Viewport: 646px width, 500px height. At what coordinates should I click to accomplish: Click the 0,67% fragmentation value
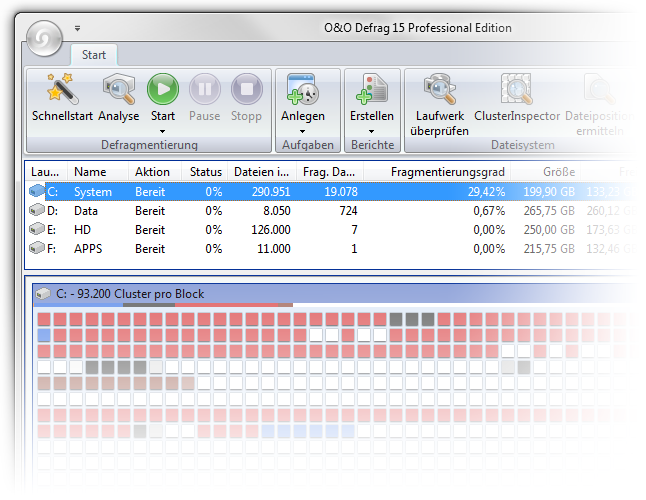click(x=489, y=211)
